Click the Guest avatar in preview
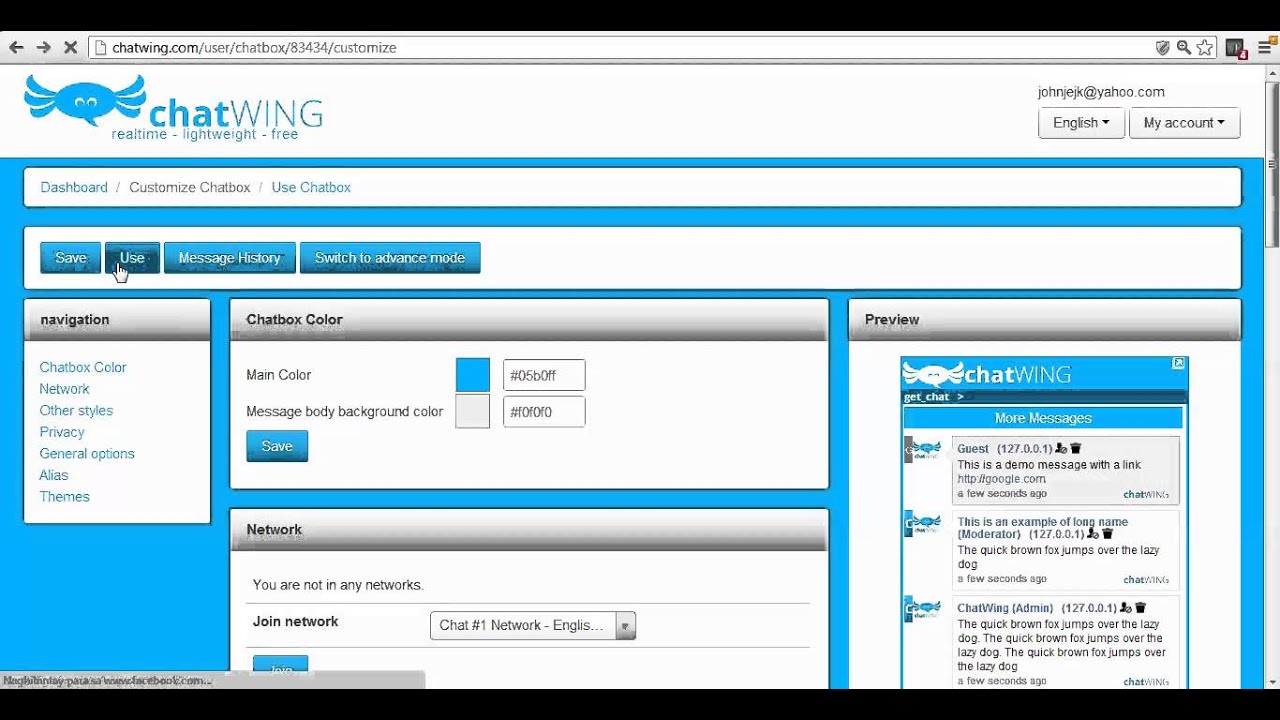This screenshot has width=1280, height=720. (x=923, y=449)
